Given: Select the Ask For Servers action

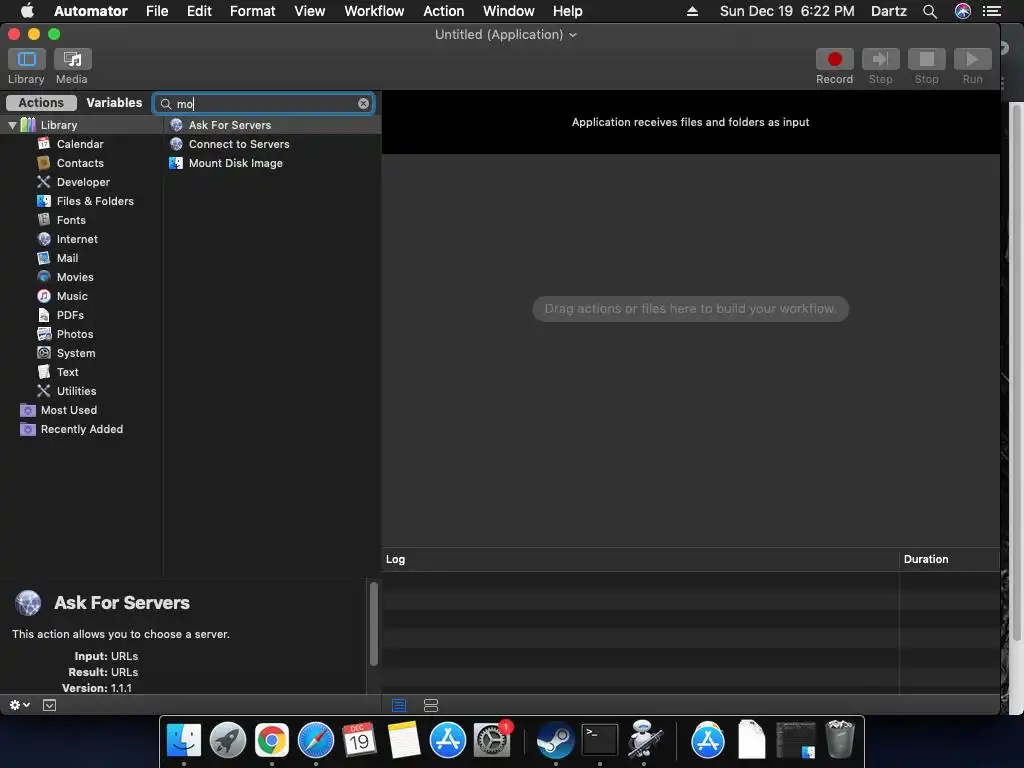Looking at the screenshot, I should coord(272,125).
